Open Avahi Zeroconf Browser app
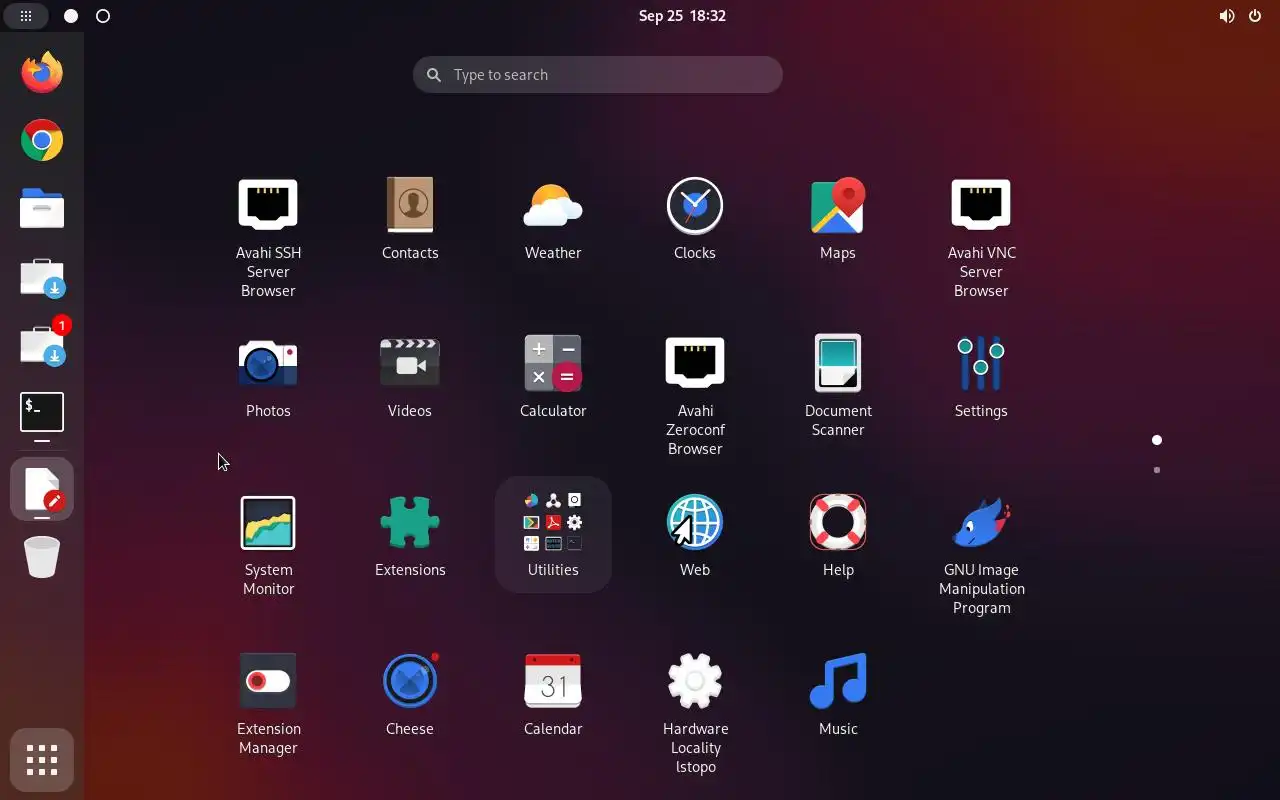The height and width of the screenshot is (800, 1280). 695,395
